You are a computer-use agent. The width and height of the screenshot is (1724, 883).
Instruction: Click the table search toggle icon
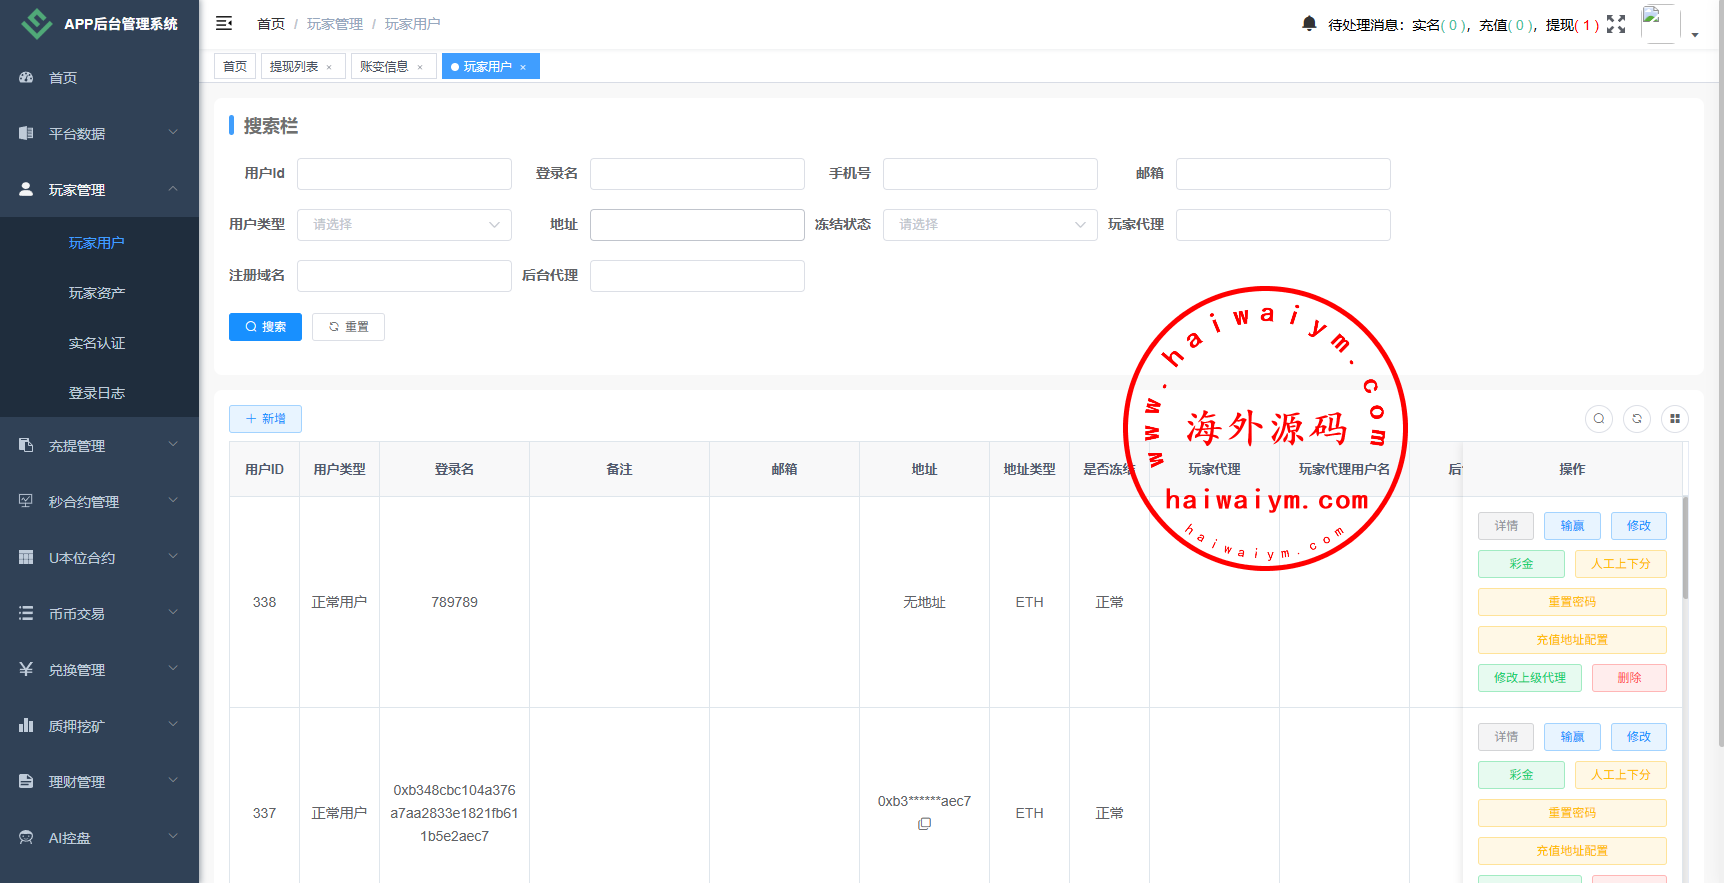pyautogui.click(x=1599, y=419)
